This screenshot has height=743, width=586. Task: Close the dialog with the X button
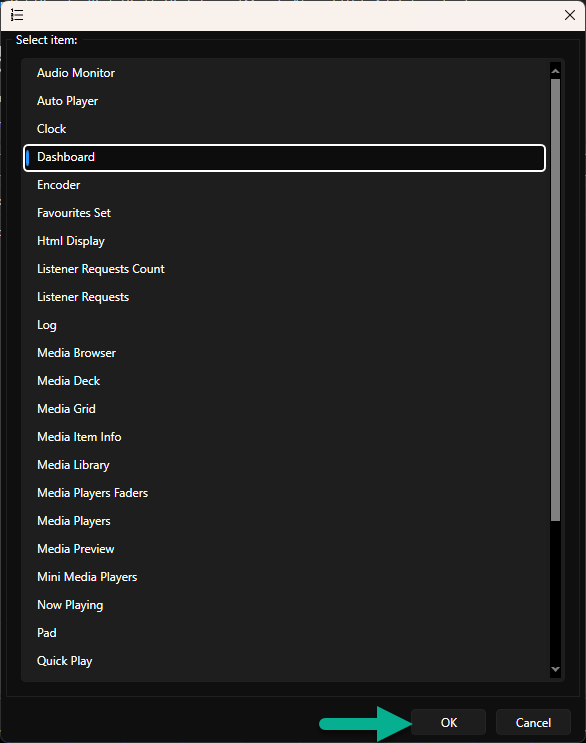(x=569, y=15)
